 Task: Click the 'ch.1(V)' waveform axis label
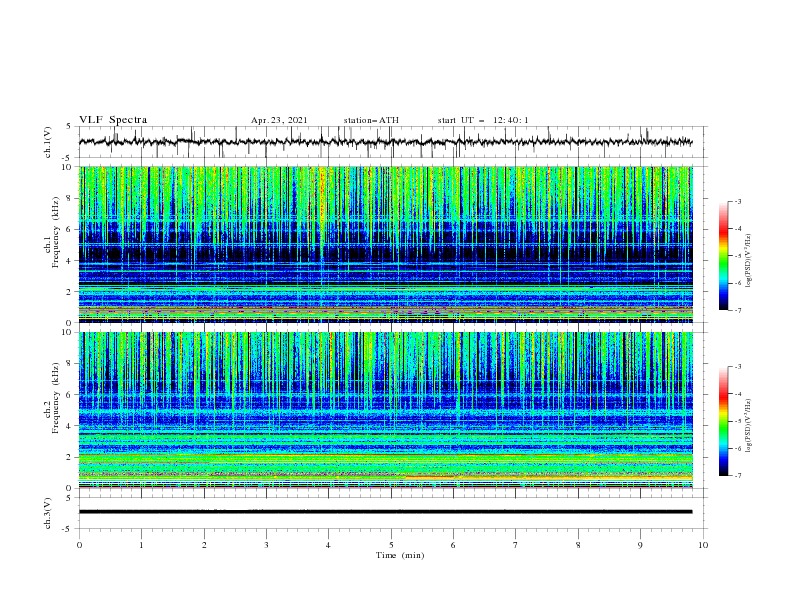coord(48,142)
